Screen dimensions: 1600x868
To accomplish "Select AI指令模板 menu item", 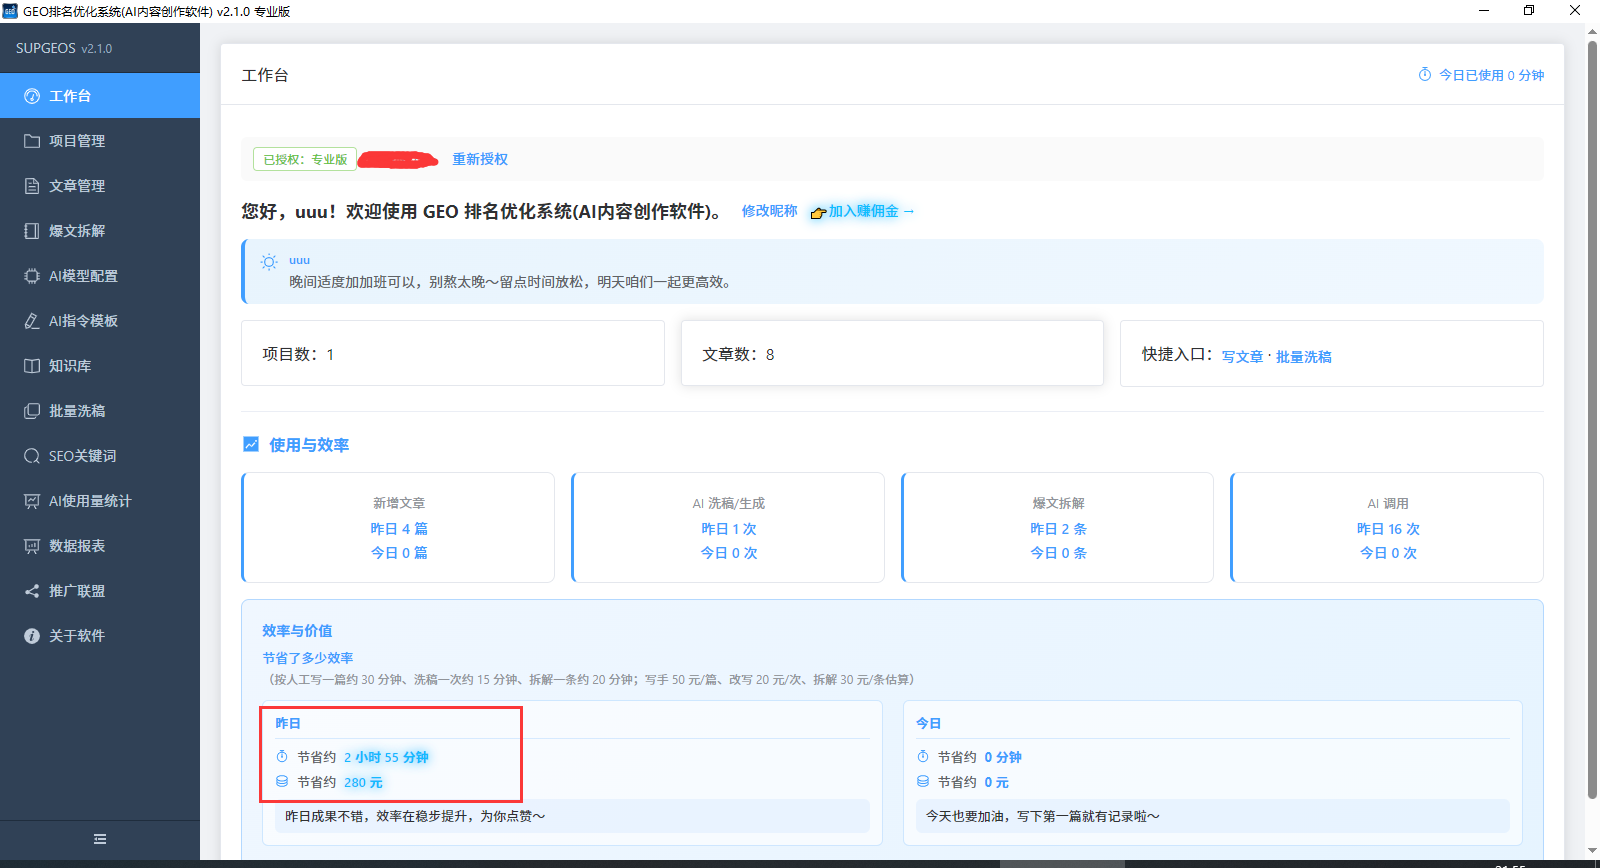I will (x=100, y=321).
